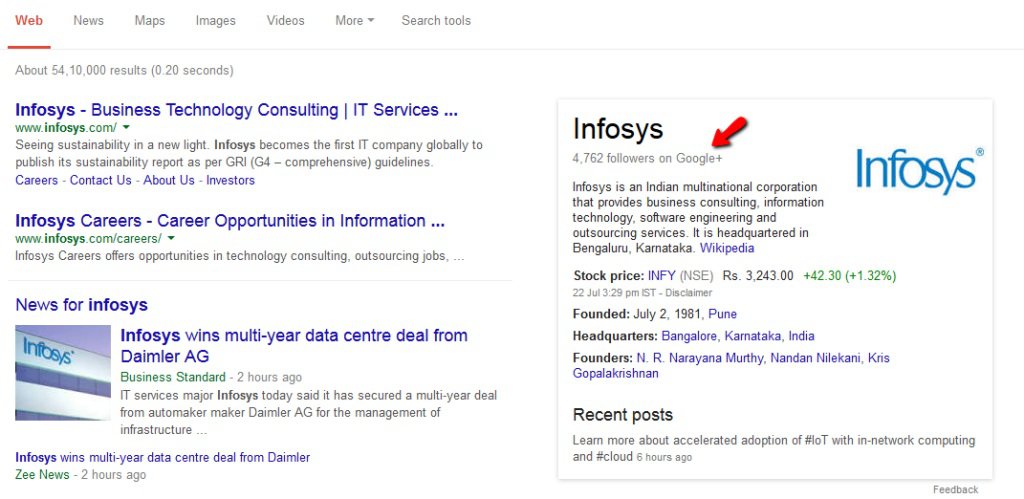1024x499 pixels.
Task: Expand the www.infosys.com/careers/ green arrow dropdown
Action: tap(171, 238)
